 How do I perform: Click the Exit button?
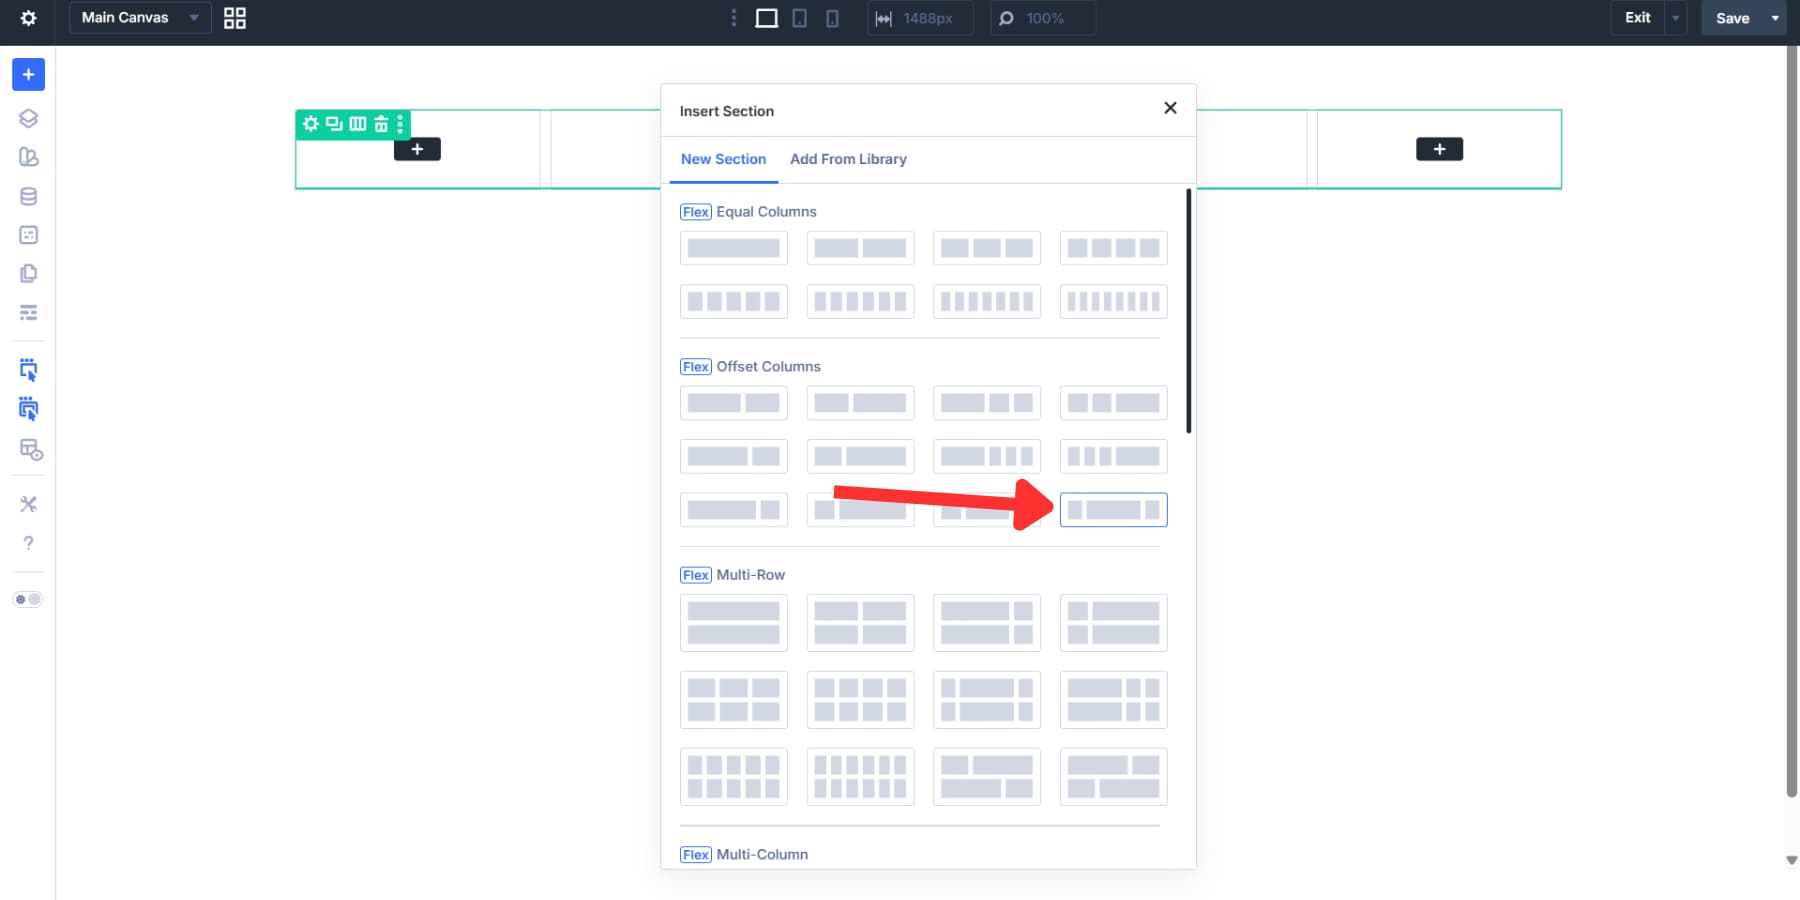(x=1638, y=17)
